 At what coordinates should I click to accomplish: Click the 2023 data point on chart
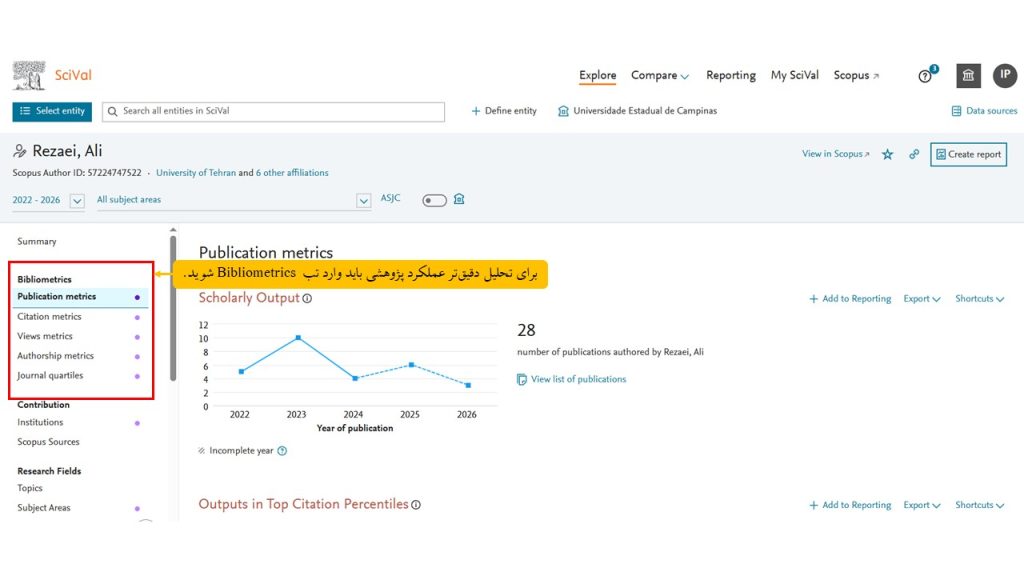tap(298, 338)
